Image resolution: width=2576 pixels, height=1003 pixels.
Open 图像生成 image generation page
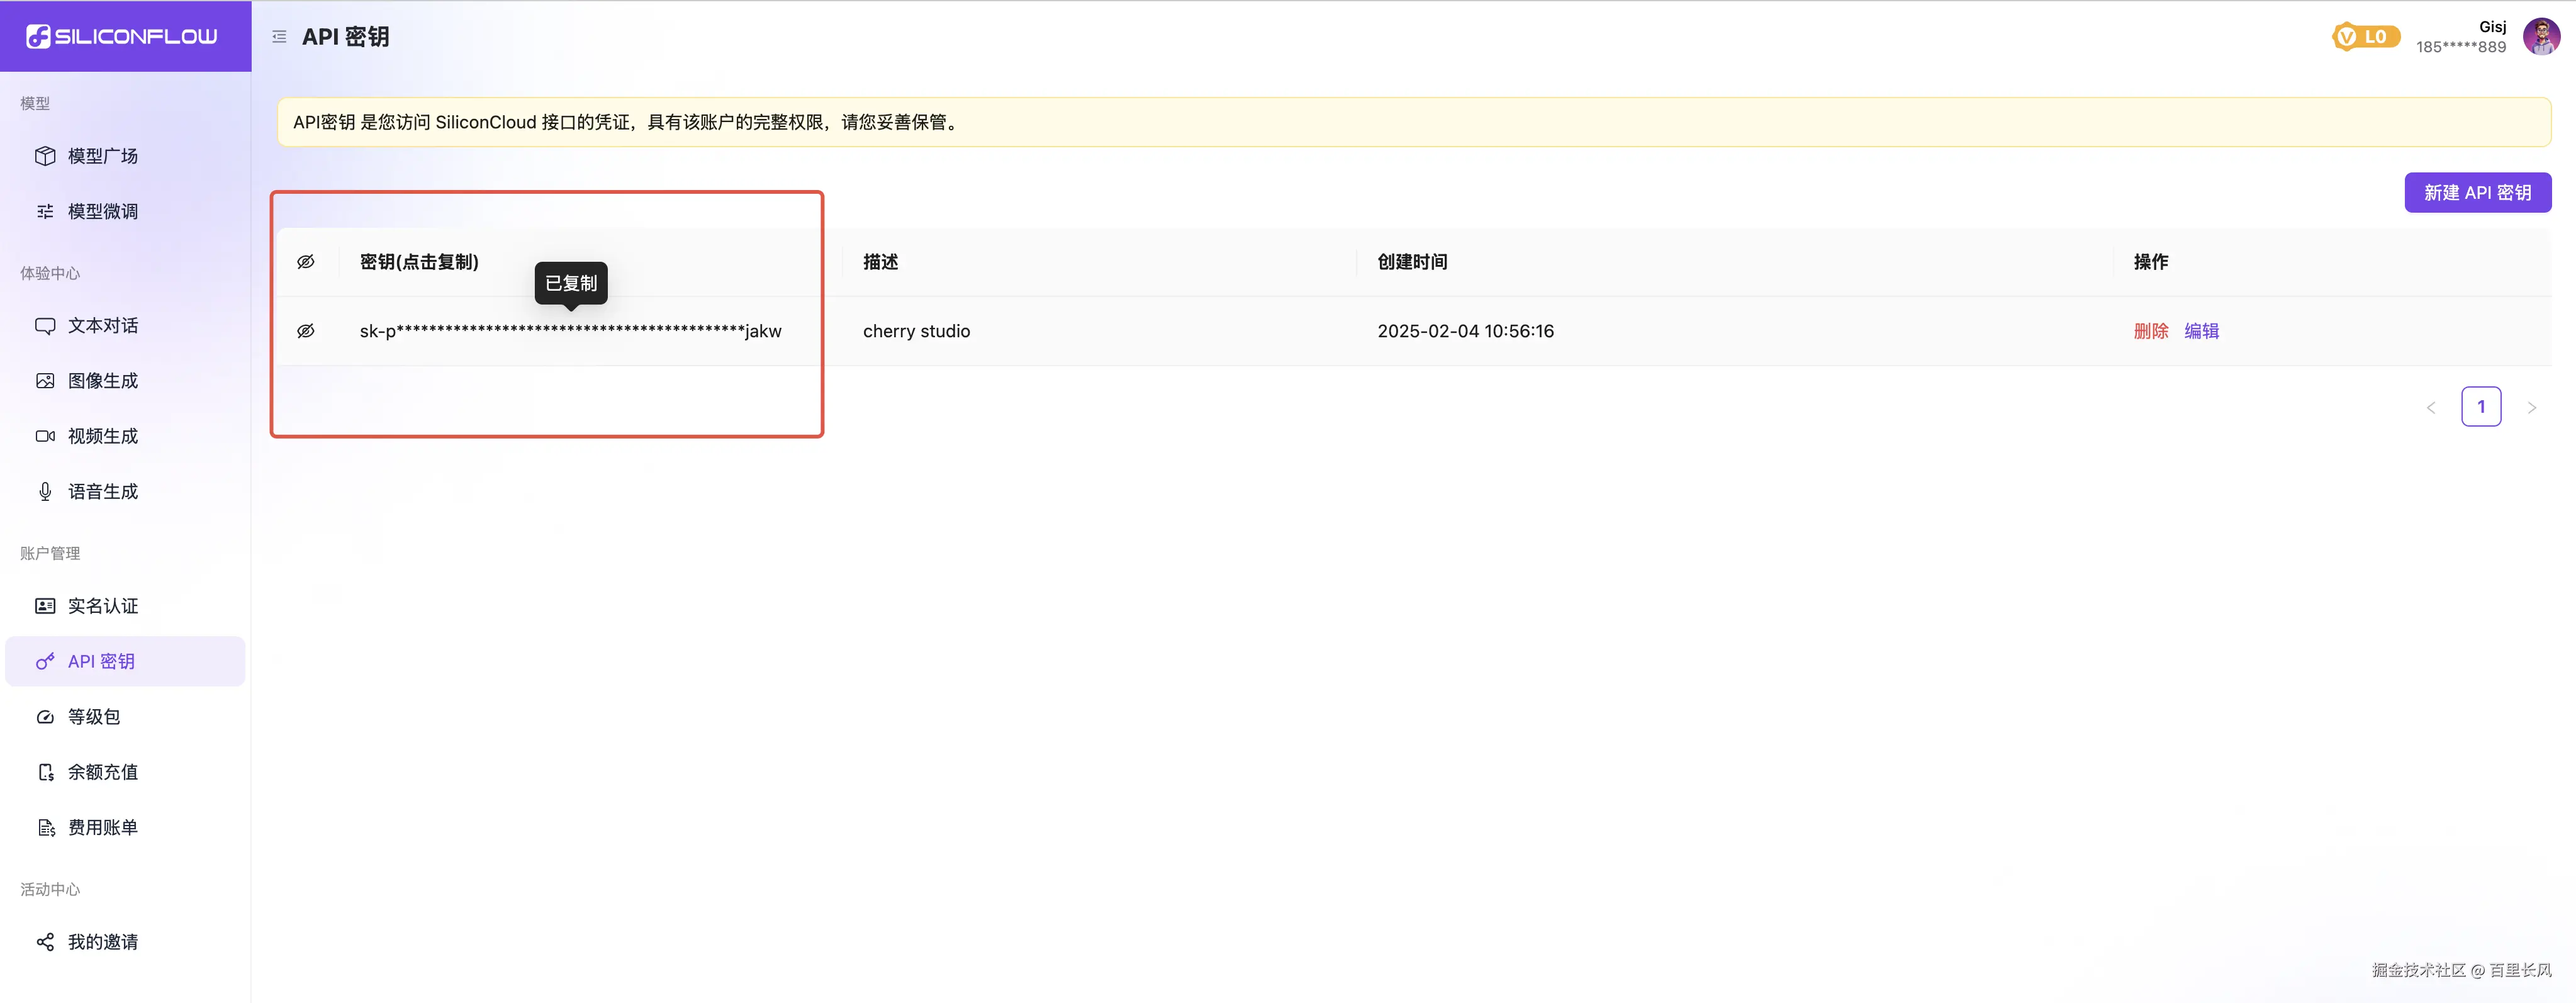[102, 381]
